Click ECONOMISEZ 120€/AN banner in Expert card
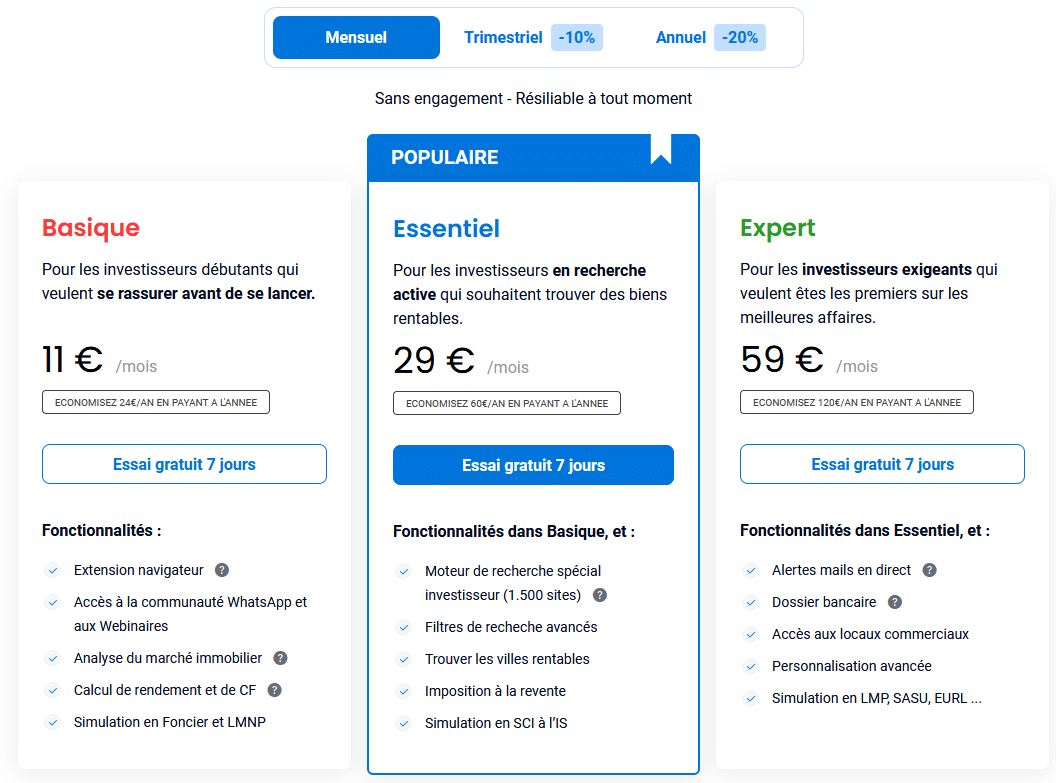This screenshot has height=783, width=1056. pos(856,402)
